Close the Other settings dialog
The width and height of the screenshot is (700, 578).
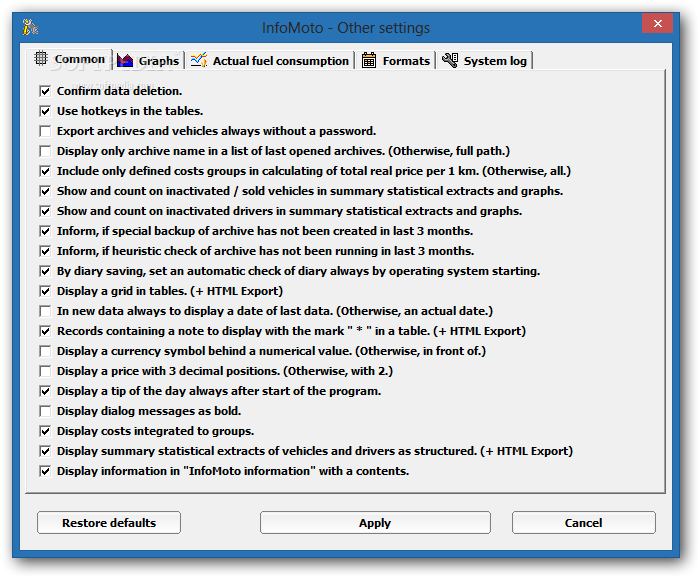(657, 24)
